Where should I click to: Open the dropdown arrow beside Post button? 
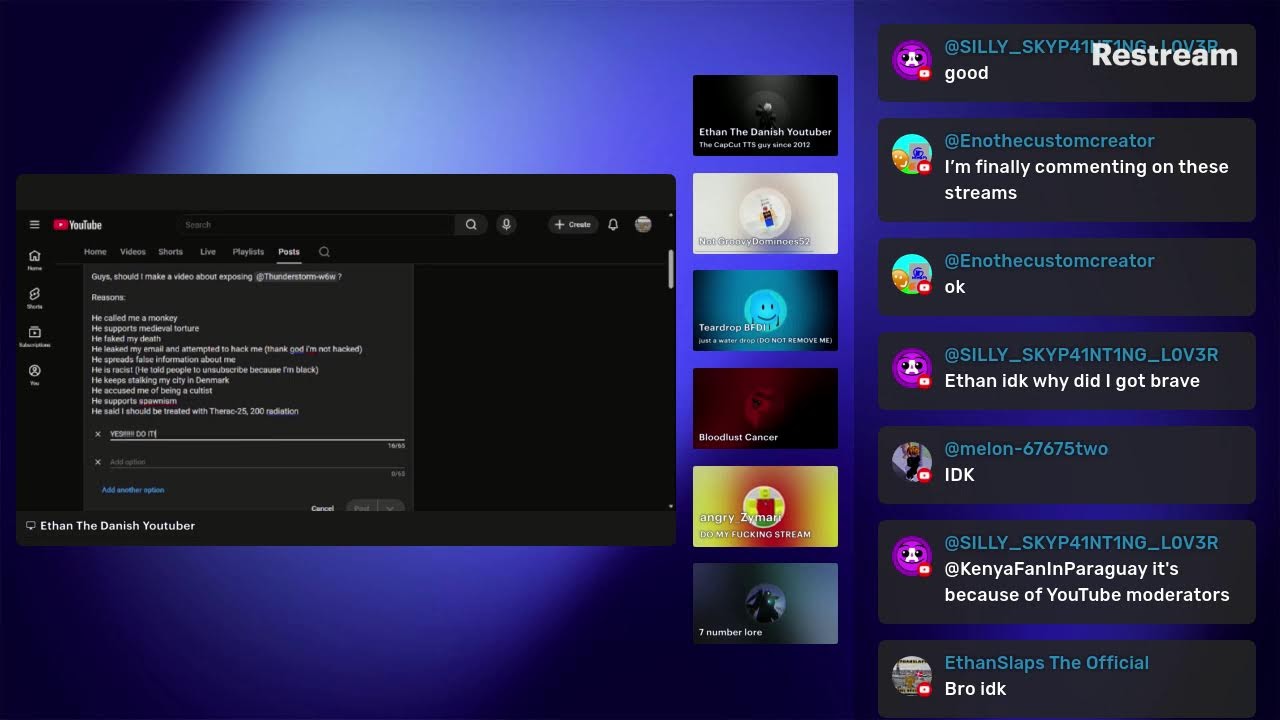[x=391, y=508]
